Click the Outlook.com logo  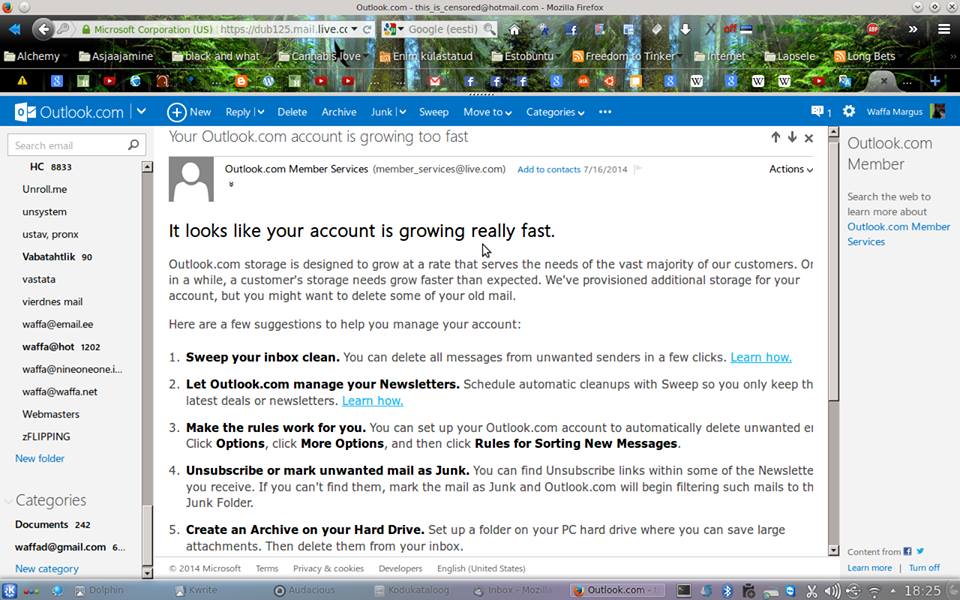69,112
